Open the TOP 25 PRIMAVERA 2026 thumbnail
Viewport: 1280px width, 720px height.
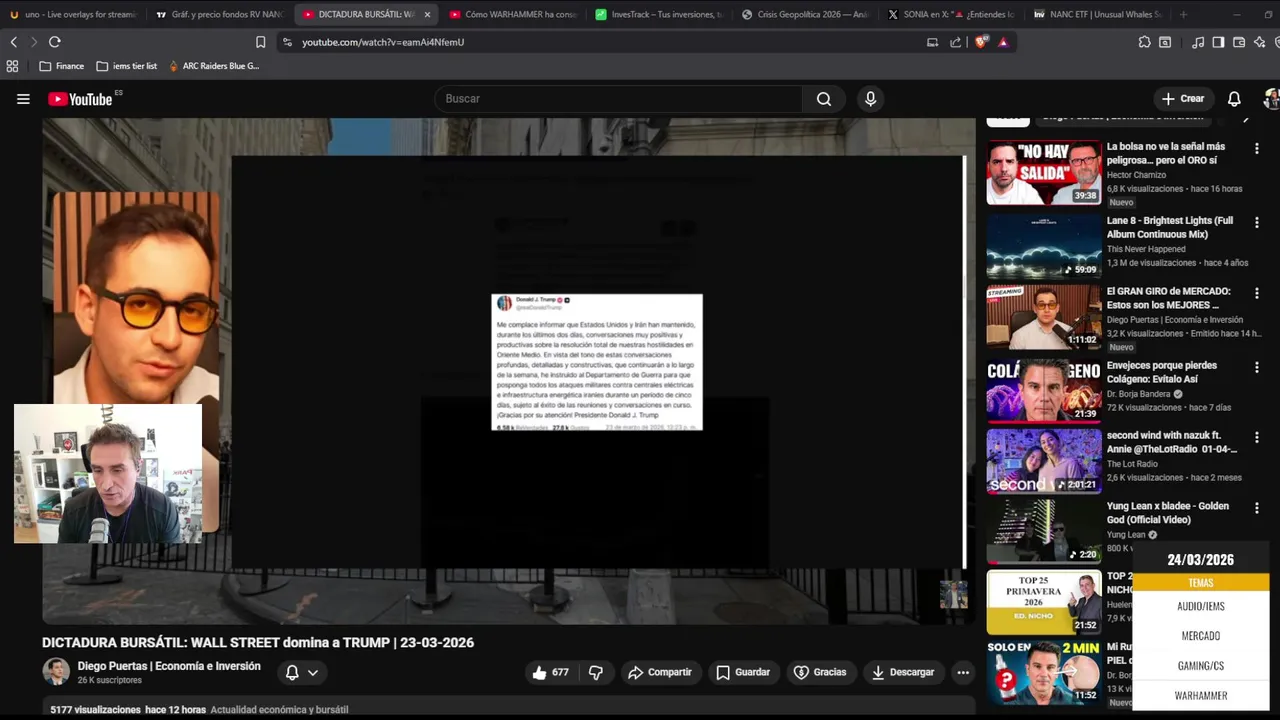1043,602
